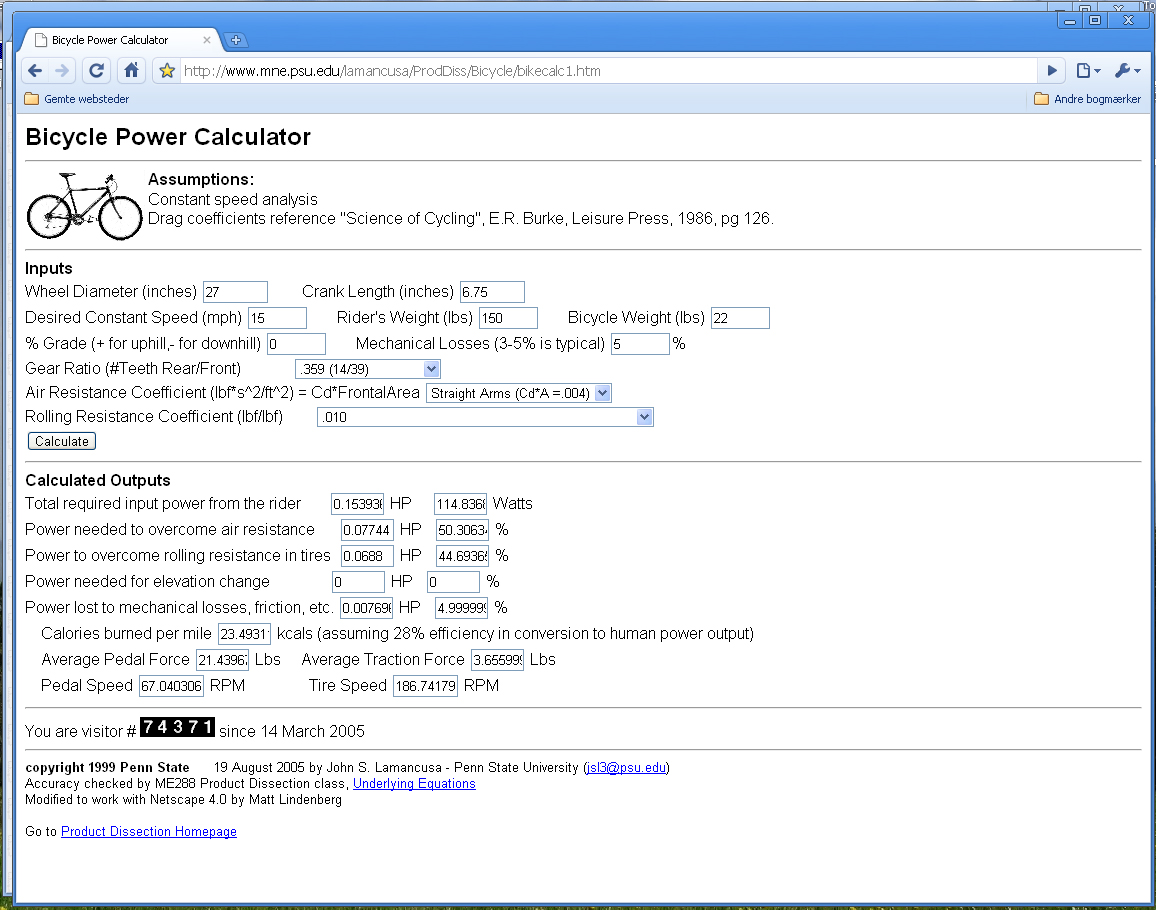Minimize the browser window
This screenshot has height=910, width=1156.
pyautogui.click(x=1069, y=21)
